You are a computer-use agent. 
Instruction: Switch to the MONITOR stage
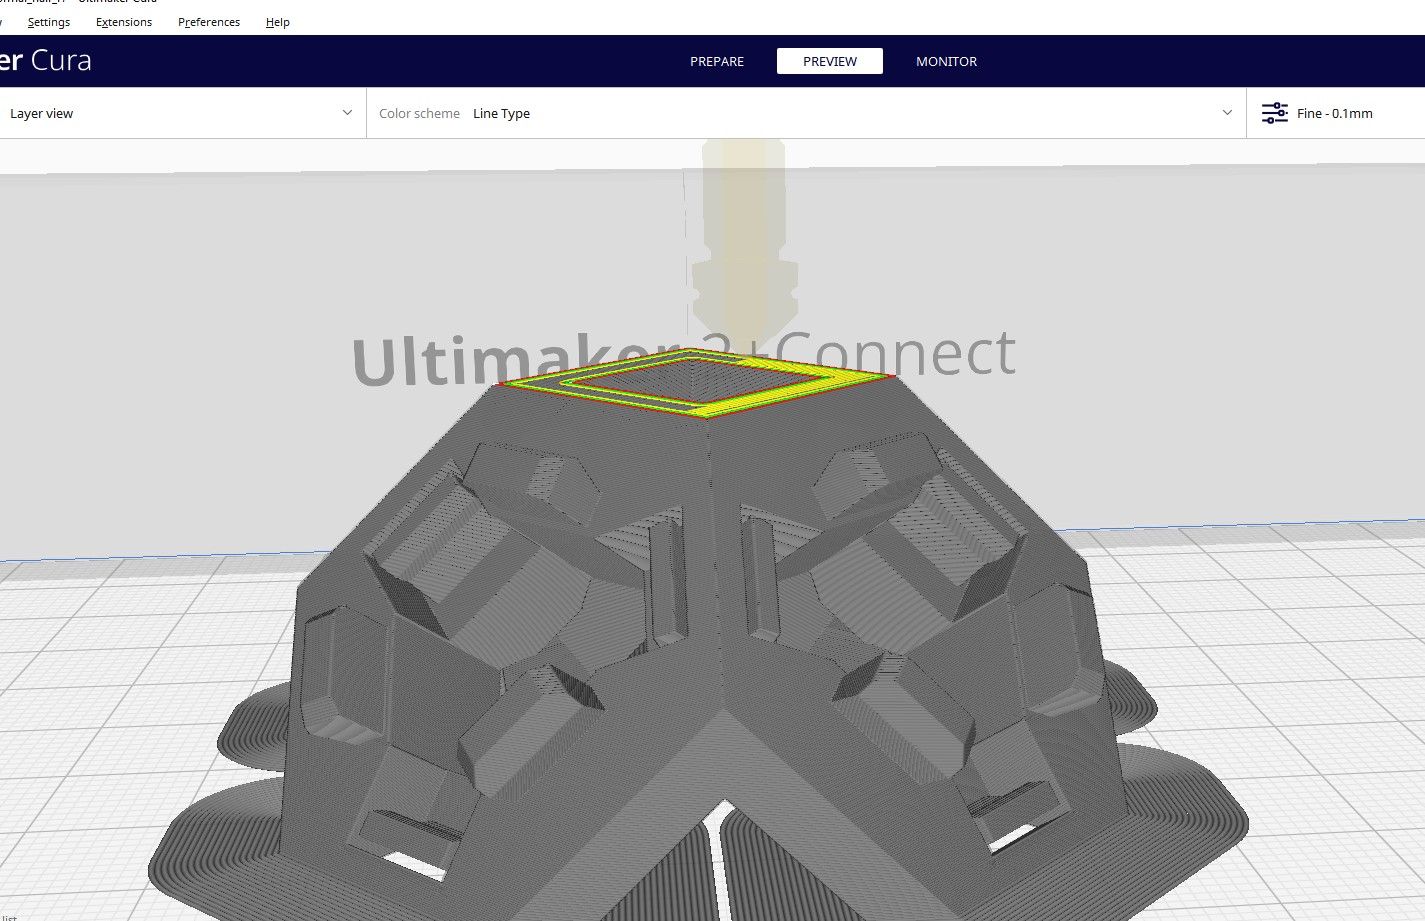pos(947,61)
